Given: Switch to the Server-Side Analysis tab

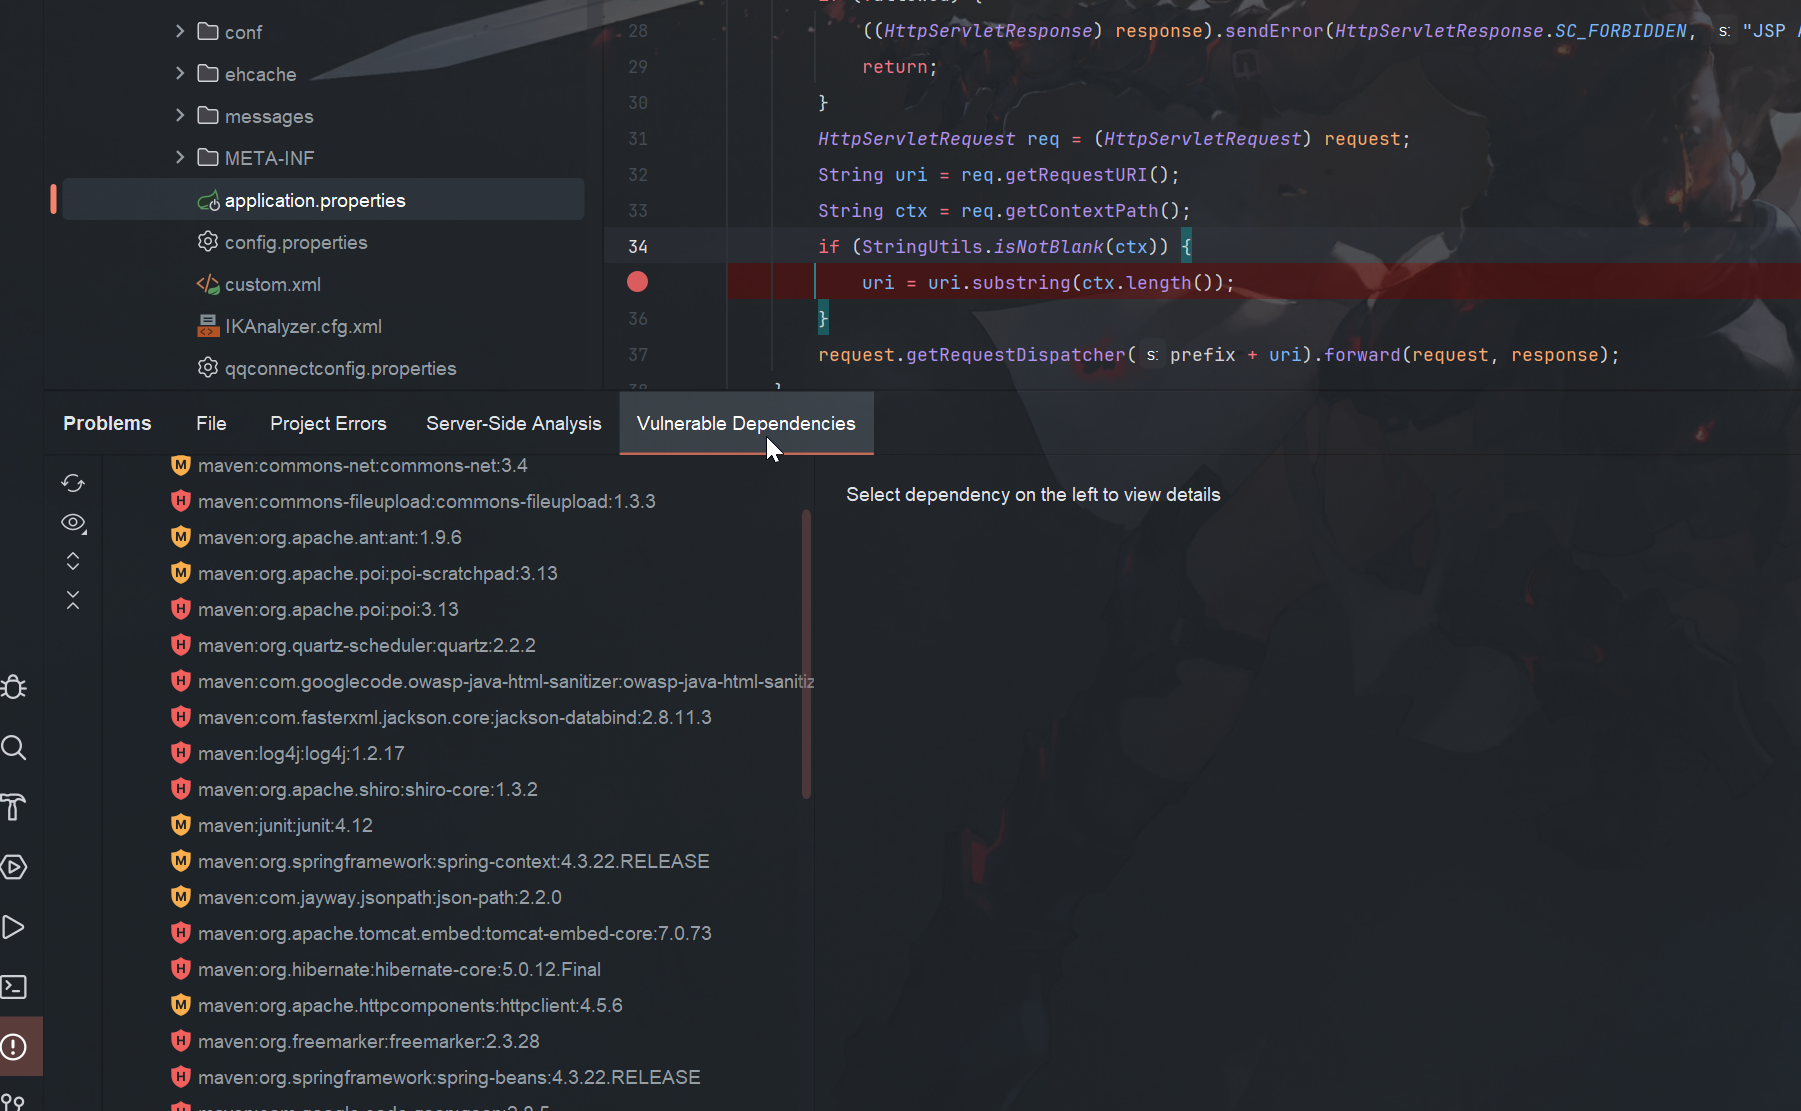Looking at the screenshot, I should click(513, 424).
